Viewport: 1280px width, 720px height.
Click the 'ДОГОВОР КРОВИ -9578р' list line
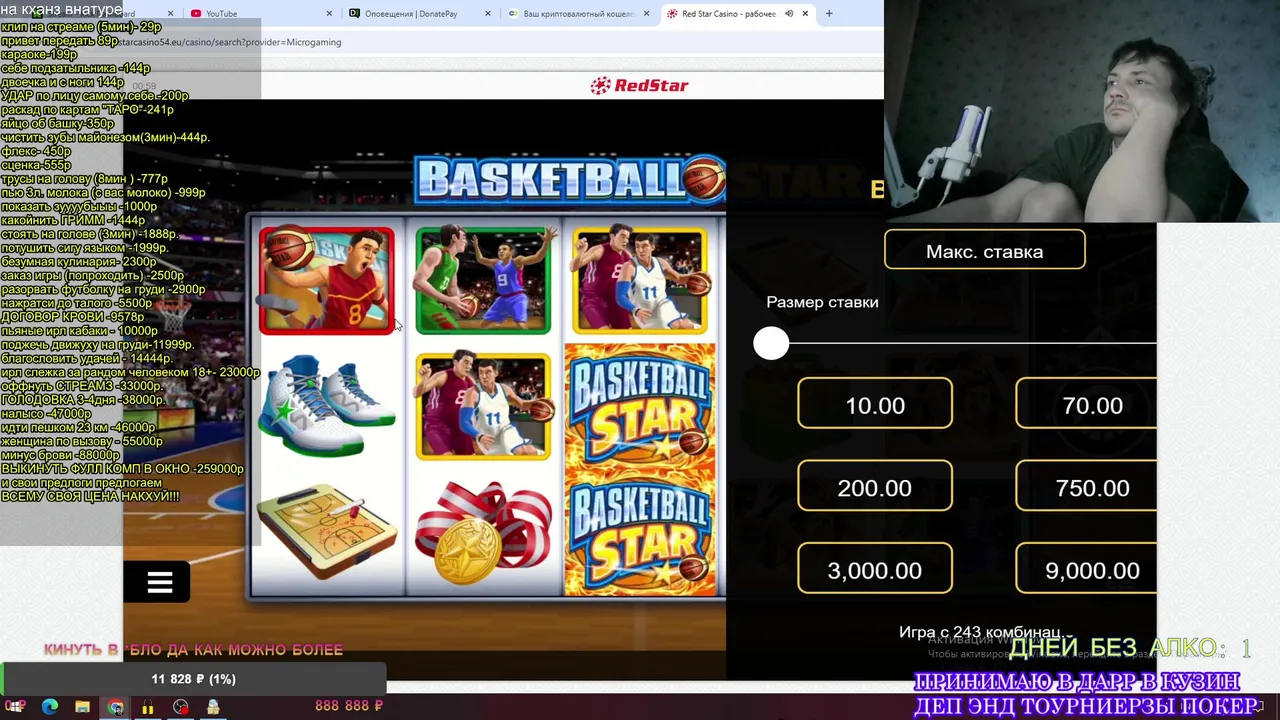coord(72,317)
